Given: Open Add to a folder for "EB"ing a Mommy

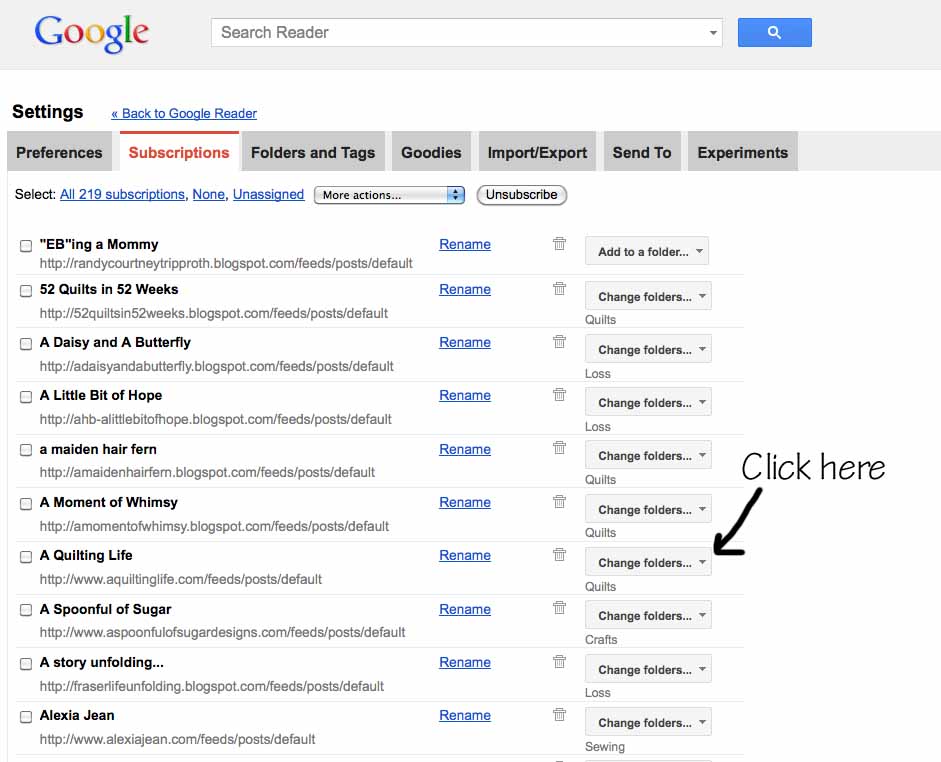Looking at the screenshot, I should [x=646, y=250].
